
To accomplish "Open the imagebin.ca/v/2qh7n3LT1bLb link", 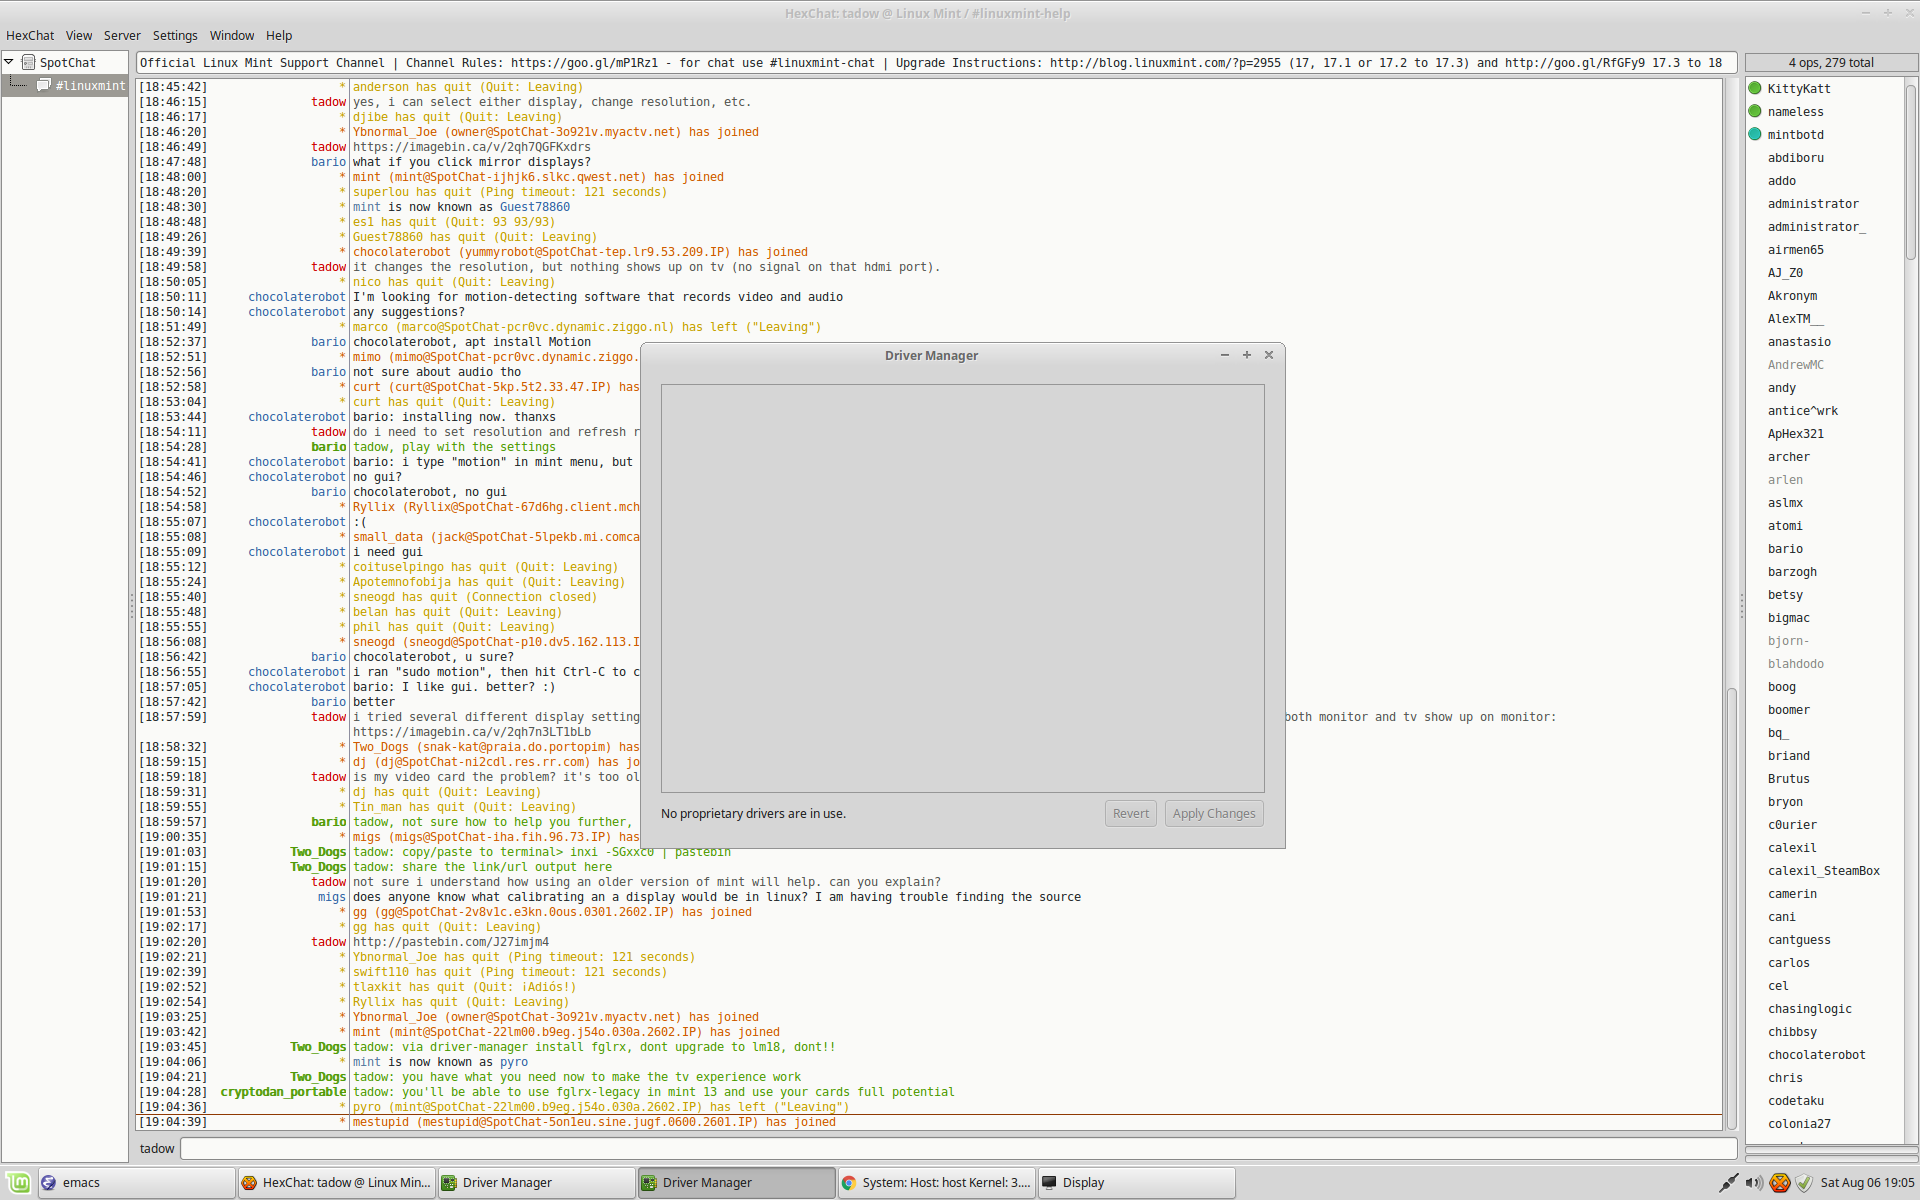I will click(471, 732).
